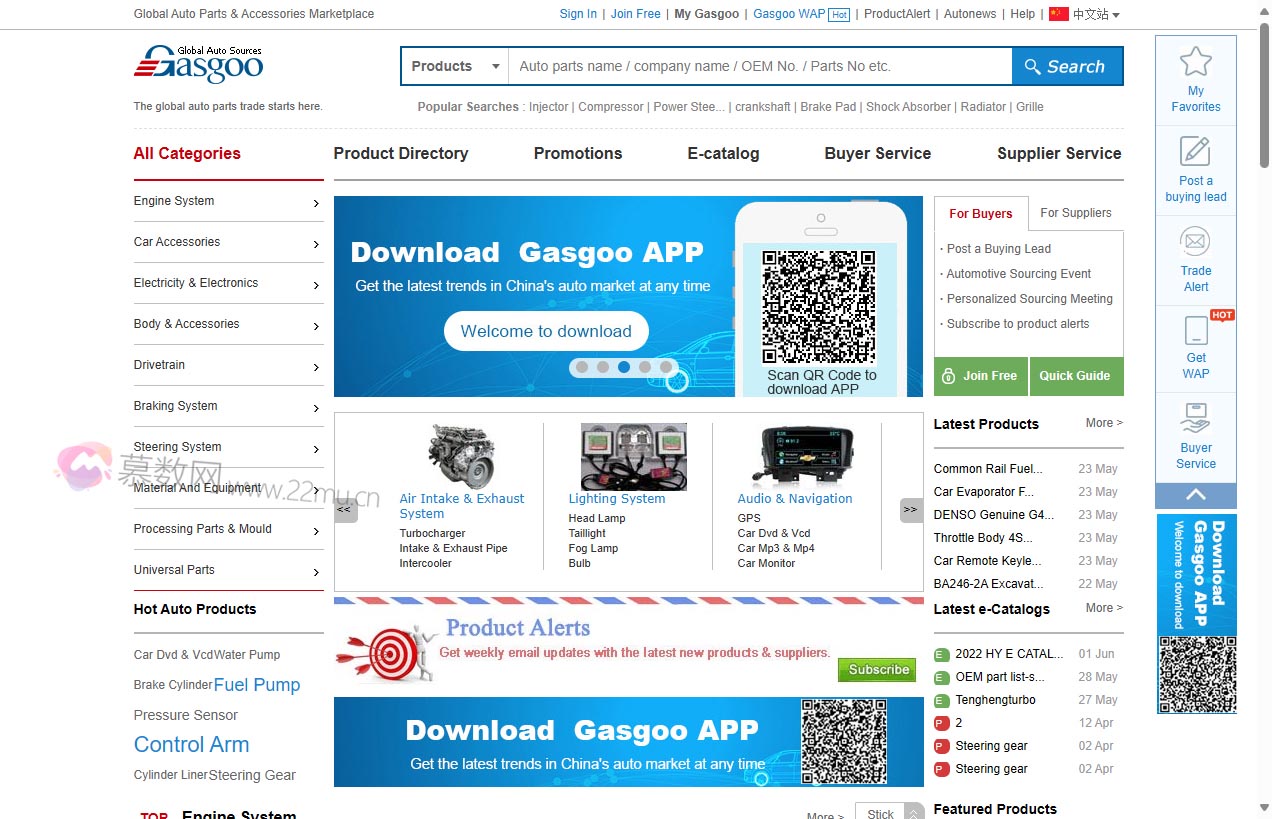Open the Get WAP phone icon
Viewport: 1272px width, 819px height.
(1195, 331)
